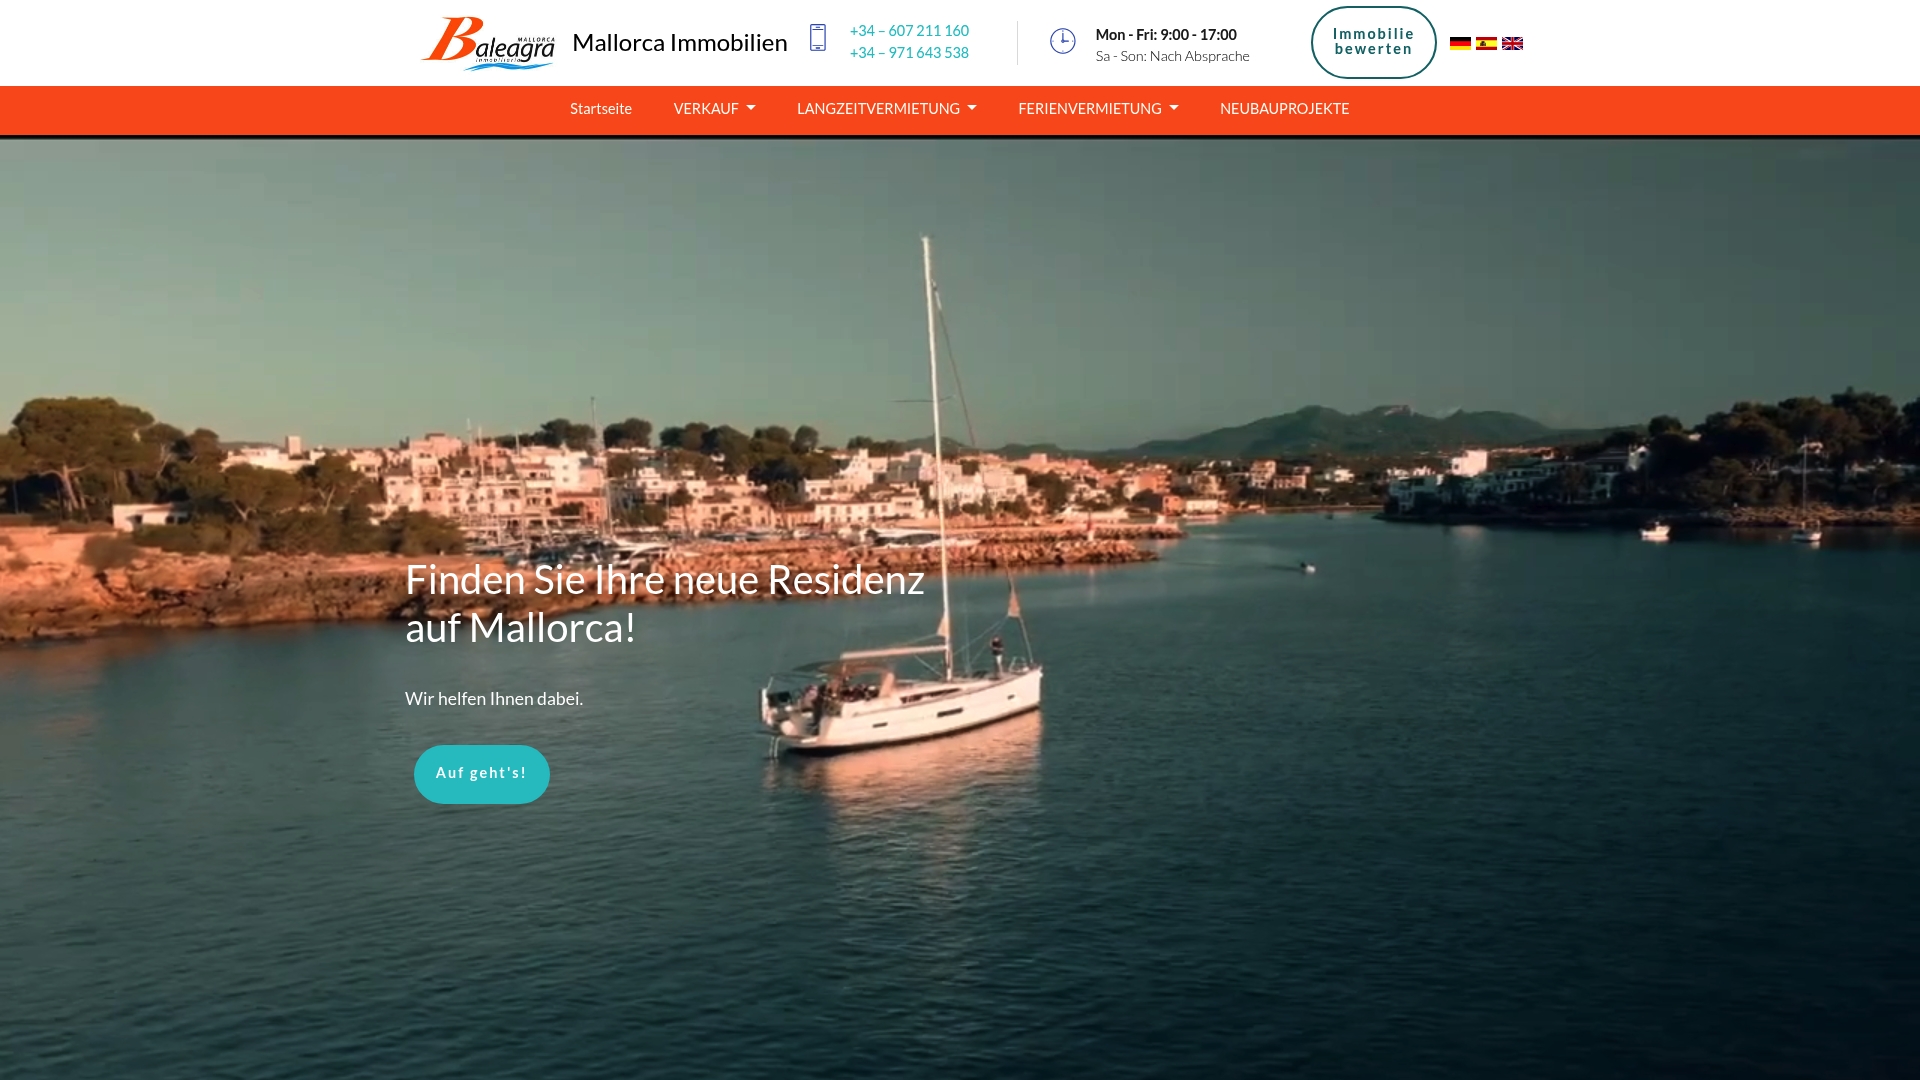The width and height of the screenshot is (1920, 1080).
Task: Expand the FERIENVERMIETUNG dropdown menu
Action: (1098, 108)
